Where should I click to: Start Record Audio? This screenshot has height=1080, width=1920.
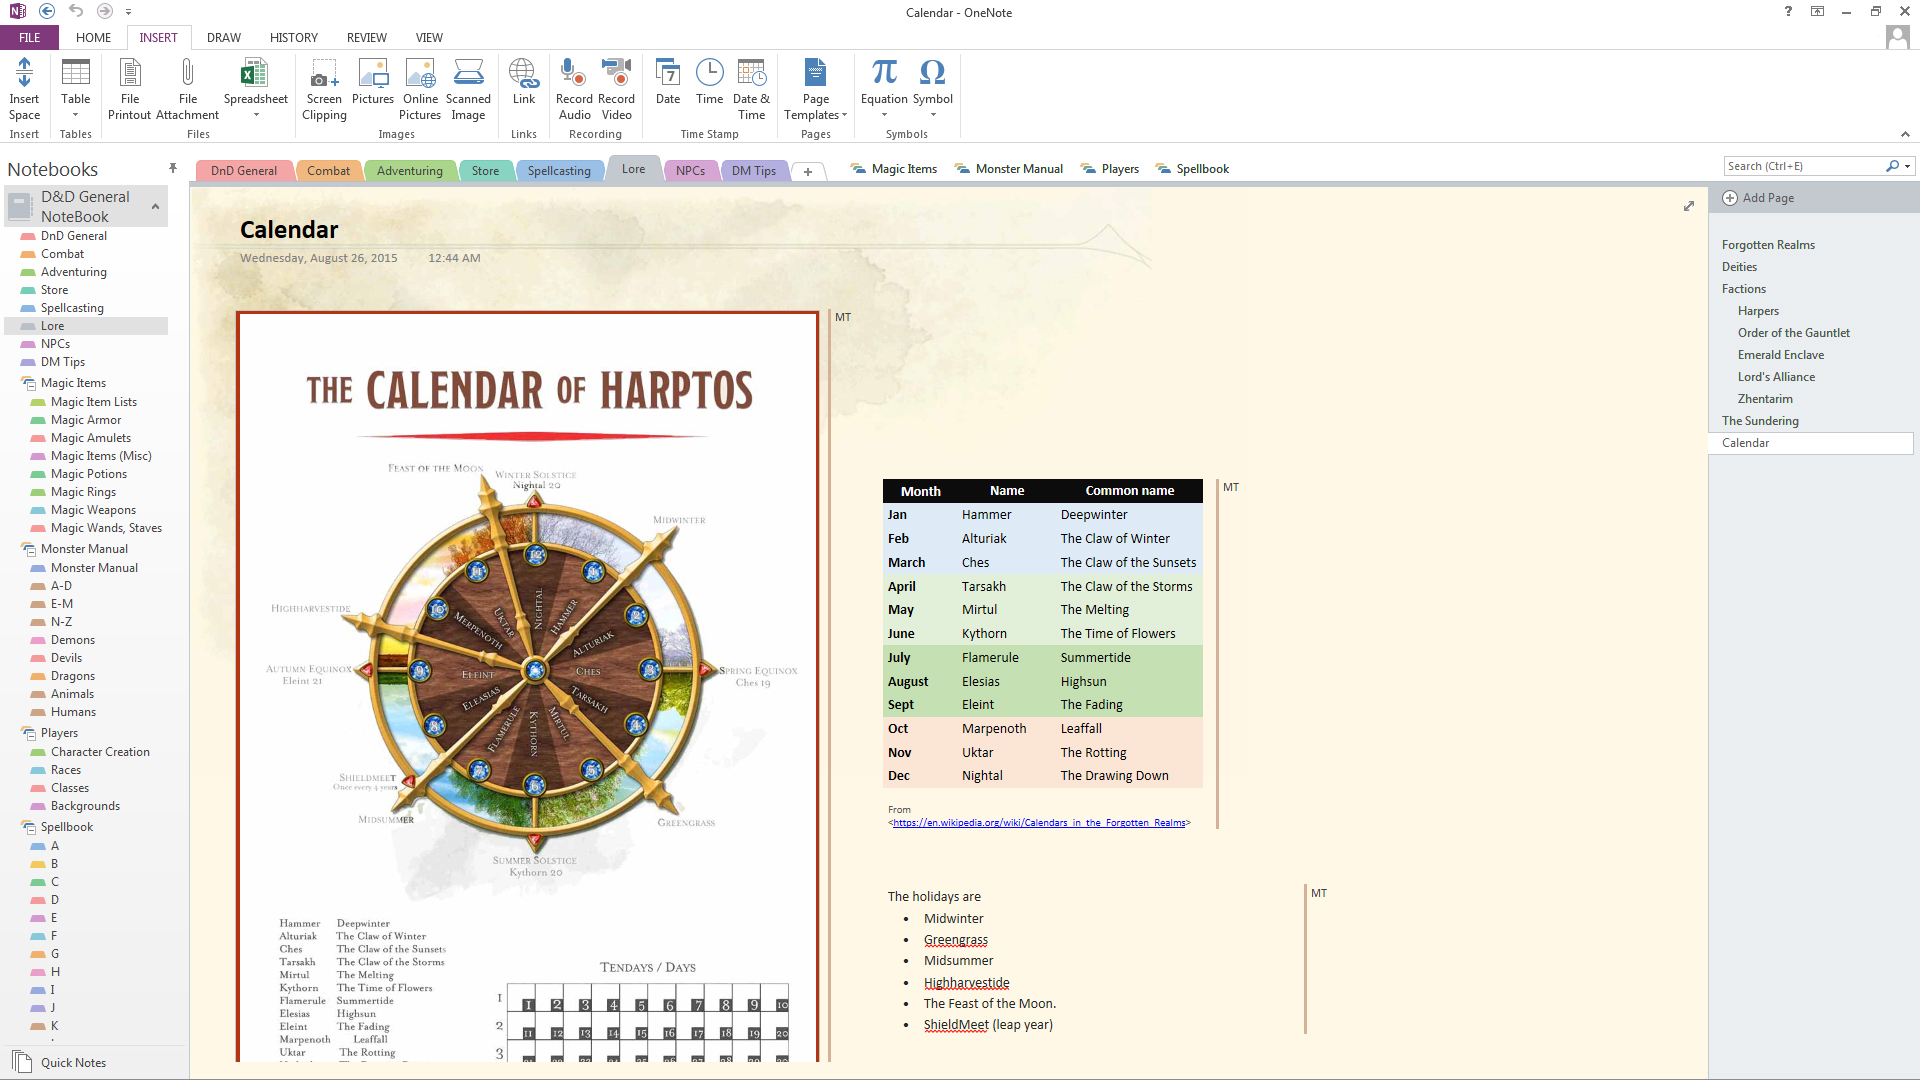coord(573,88)
